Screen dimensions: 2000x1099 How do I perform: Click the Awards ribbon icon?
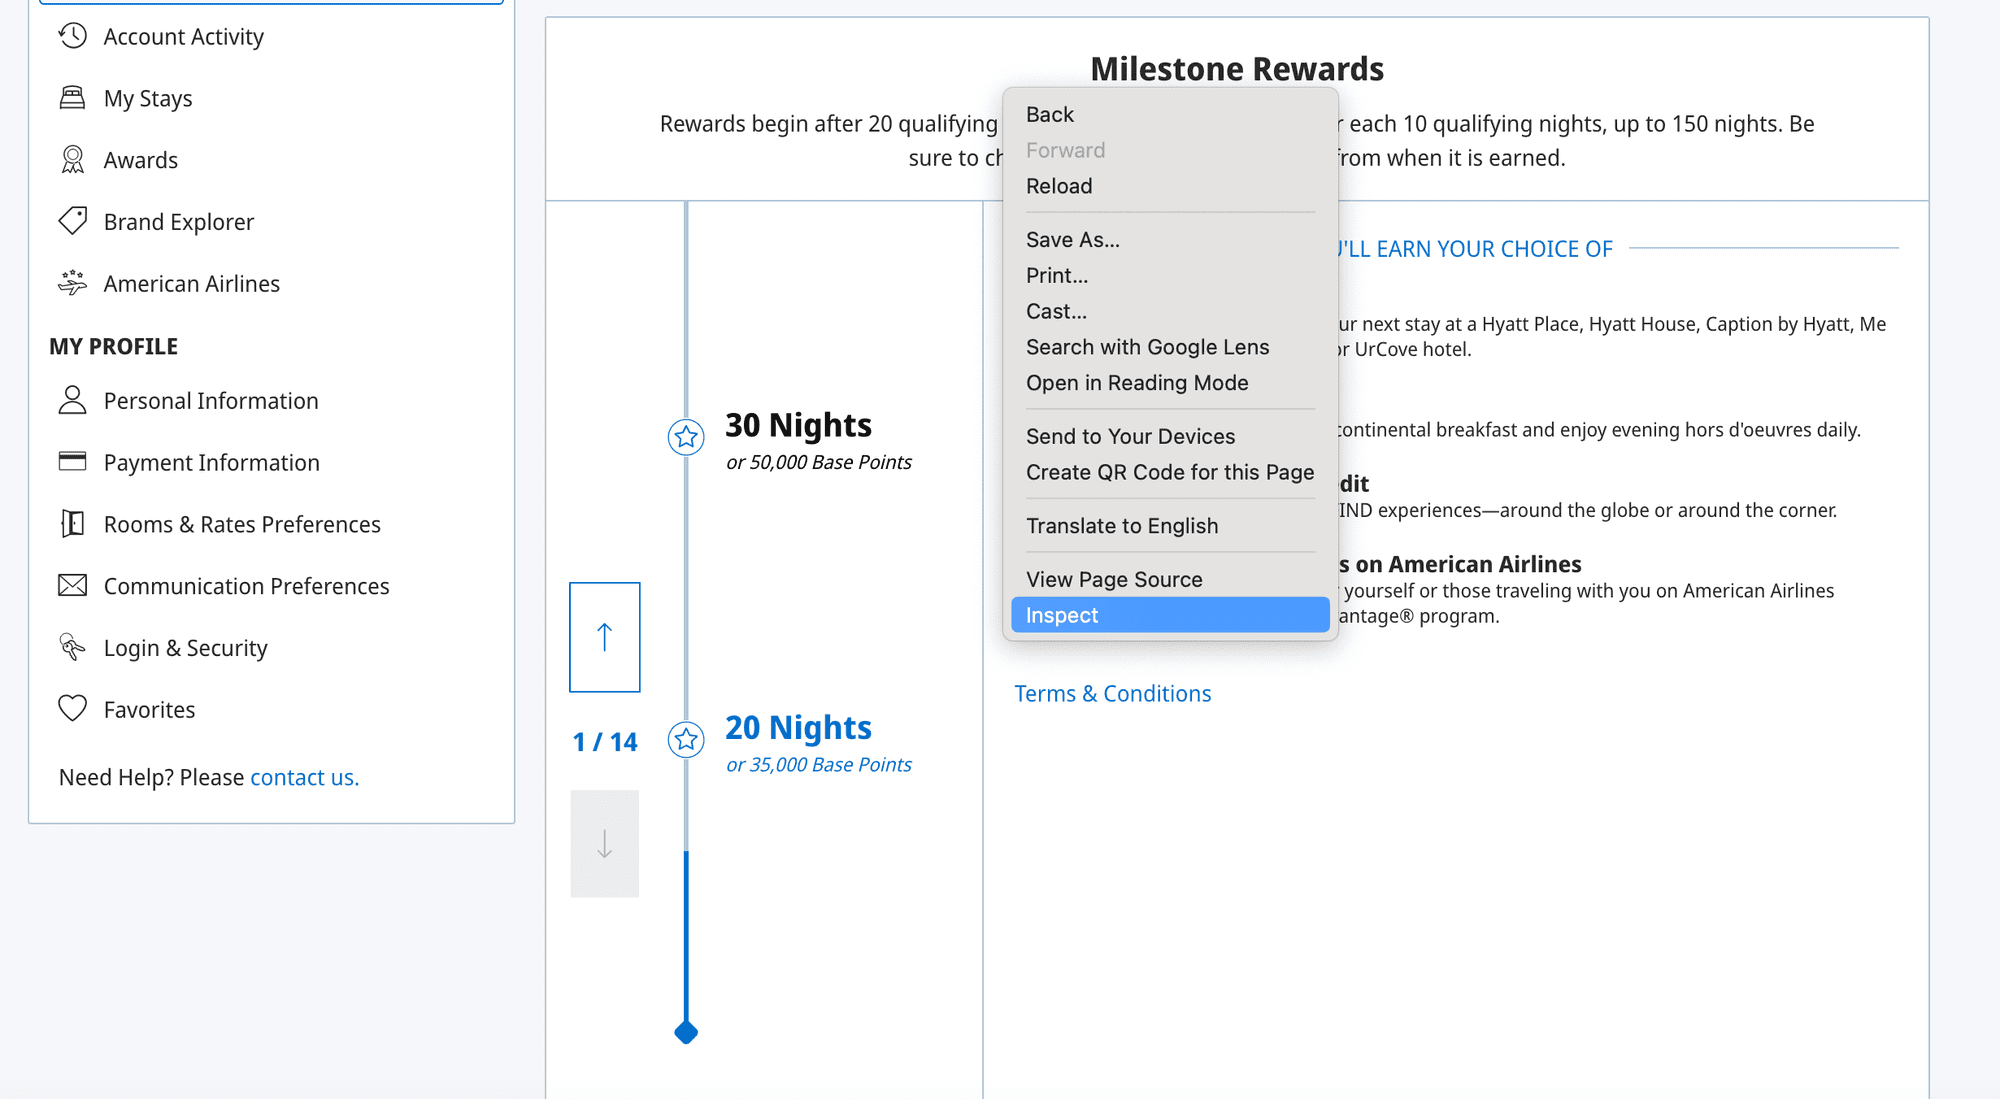pos(72,160)
